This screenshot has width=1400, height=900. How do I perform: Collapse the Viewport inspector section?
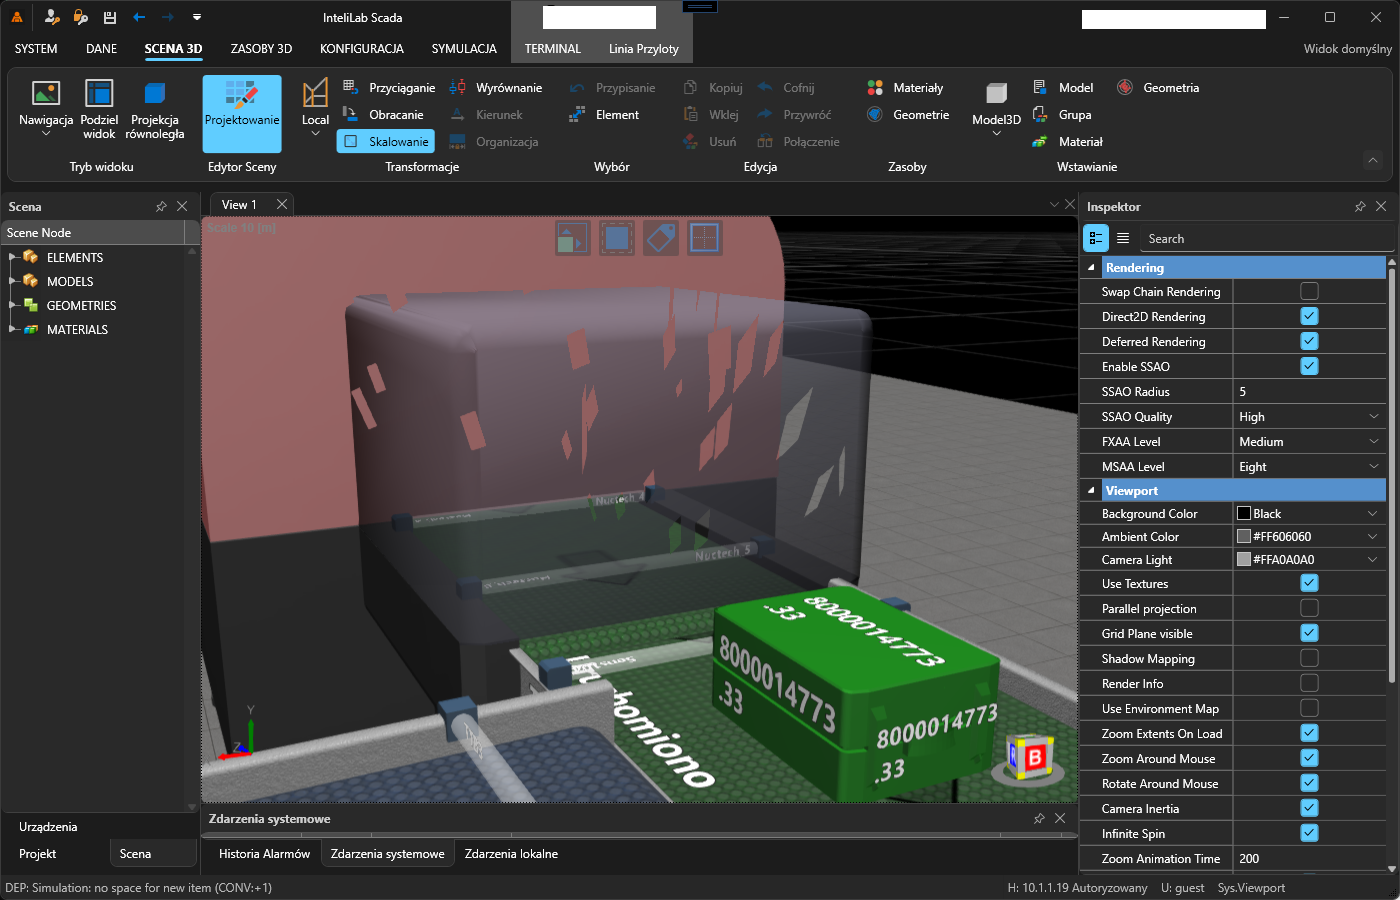click(1090, 490)
